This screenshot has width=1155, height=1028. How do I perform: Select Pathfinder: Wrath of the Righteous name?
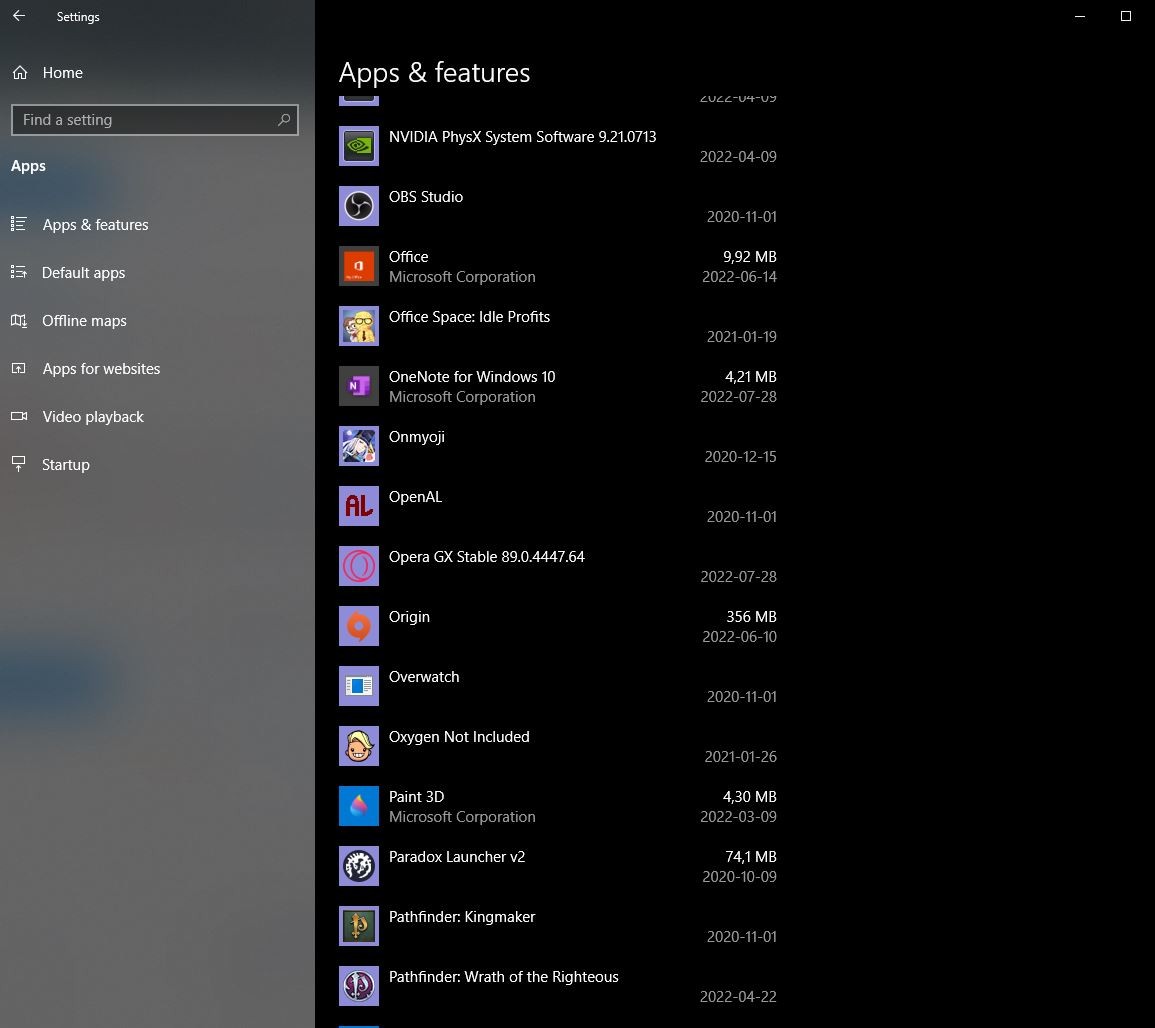coord(504,977)
